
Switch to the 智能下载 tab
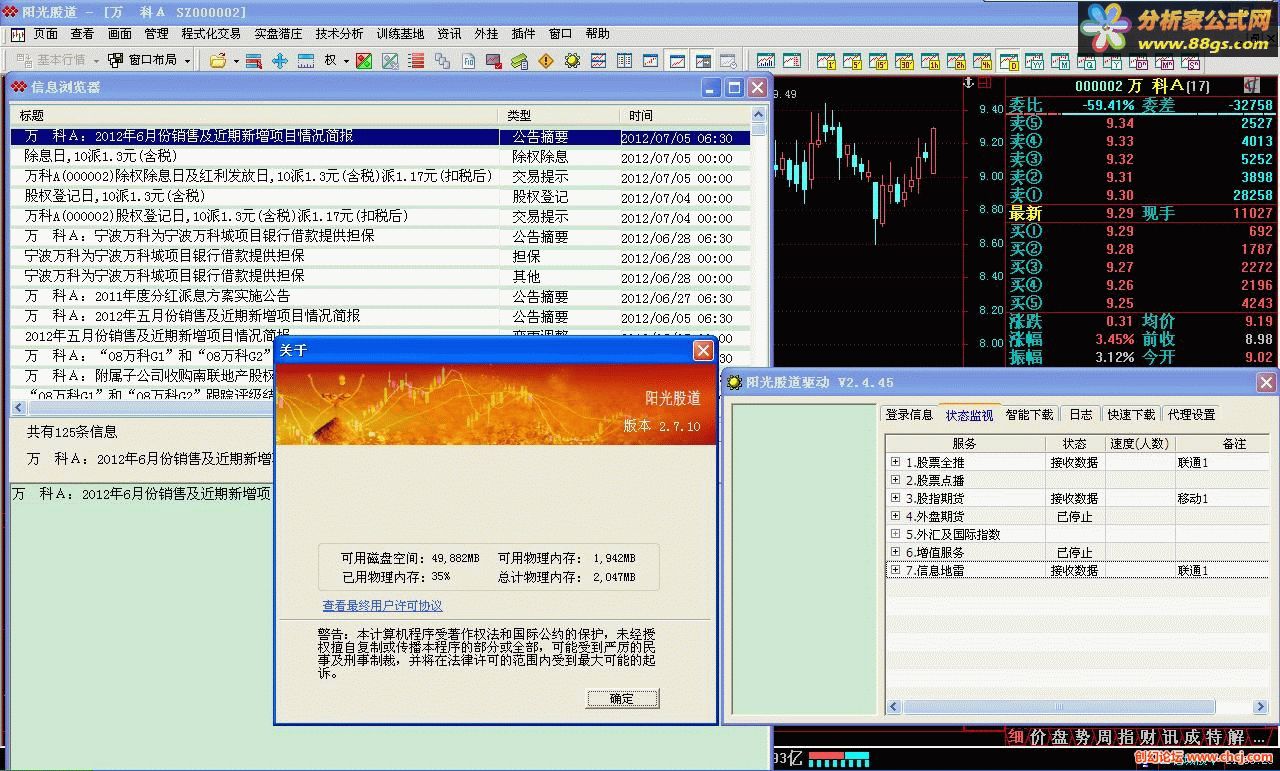[x=1029, y=415]
